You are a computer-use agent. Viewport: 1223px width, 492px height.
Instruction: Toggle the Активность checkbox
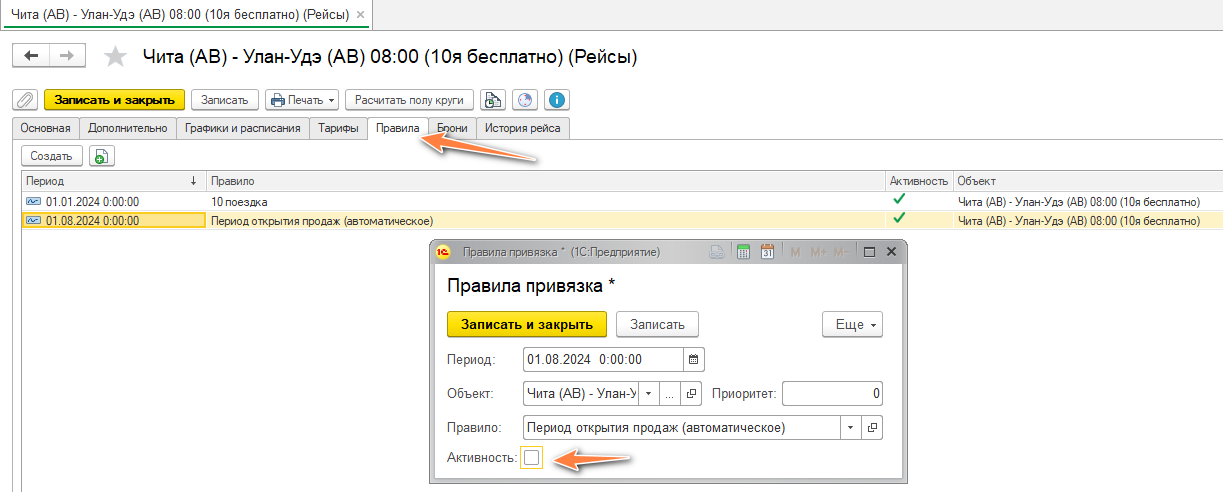click(x=532, y=458)
